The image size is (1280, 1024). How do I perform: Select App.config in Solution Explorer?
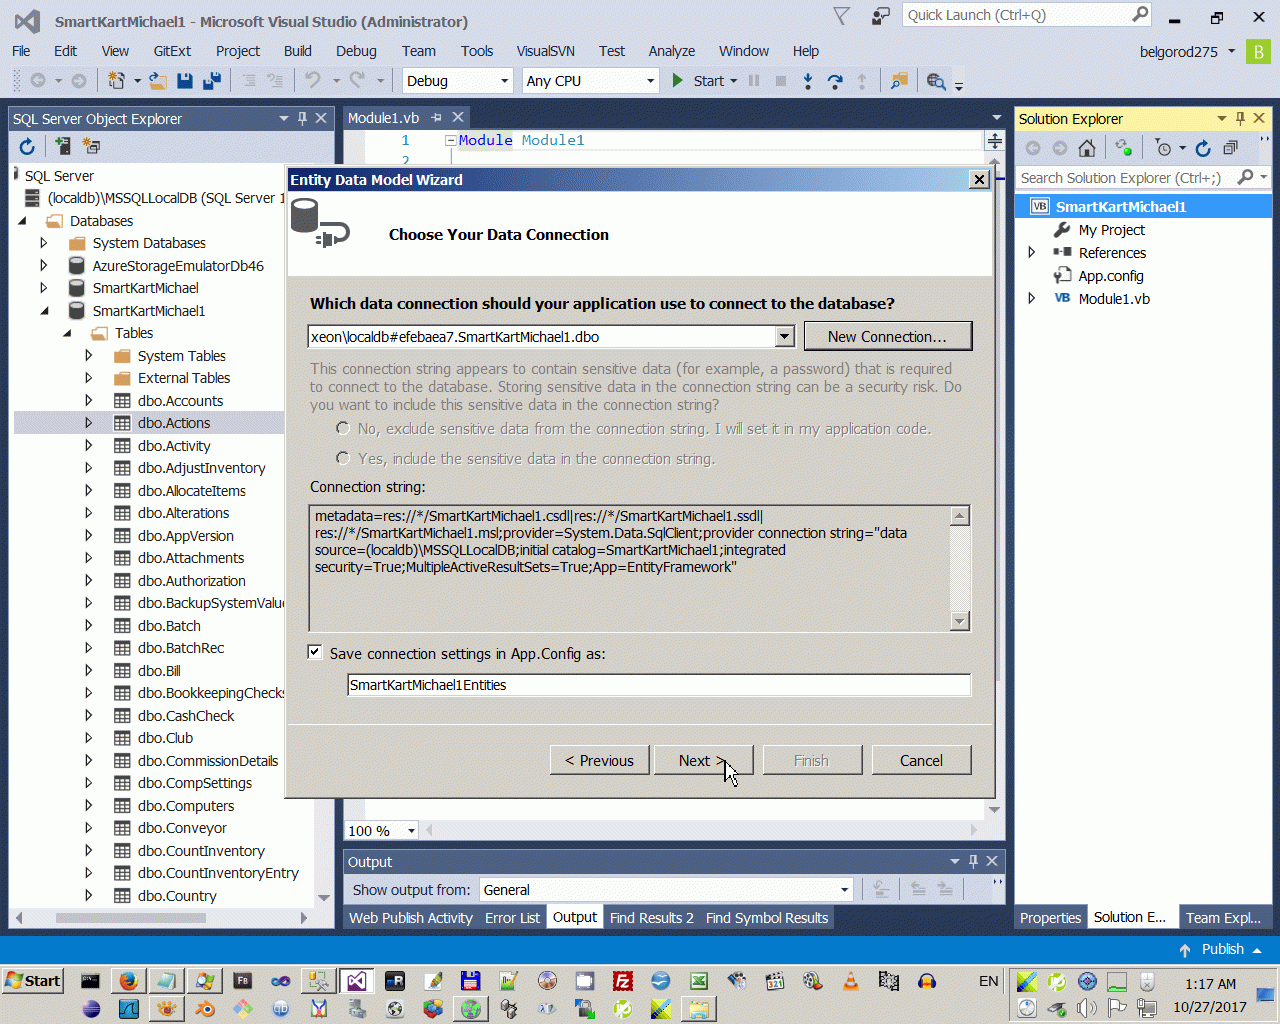click(x=1110, y=276)
